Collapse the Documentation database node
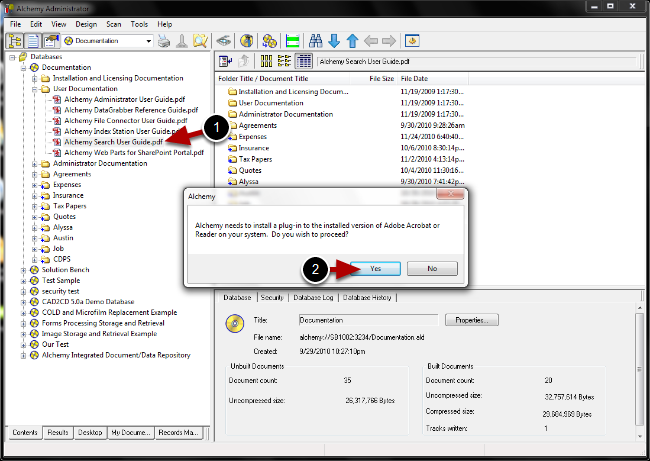Viewport: 650px width, 461px height. pyautogui.click(x=24, y=68)
